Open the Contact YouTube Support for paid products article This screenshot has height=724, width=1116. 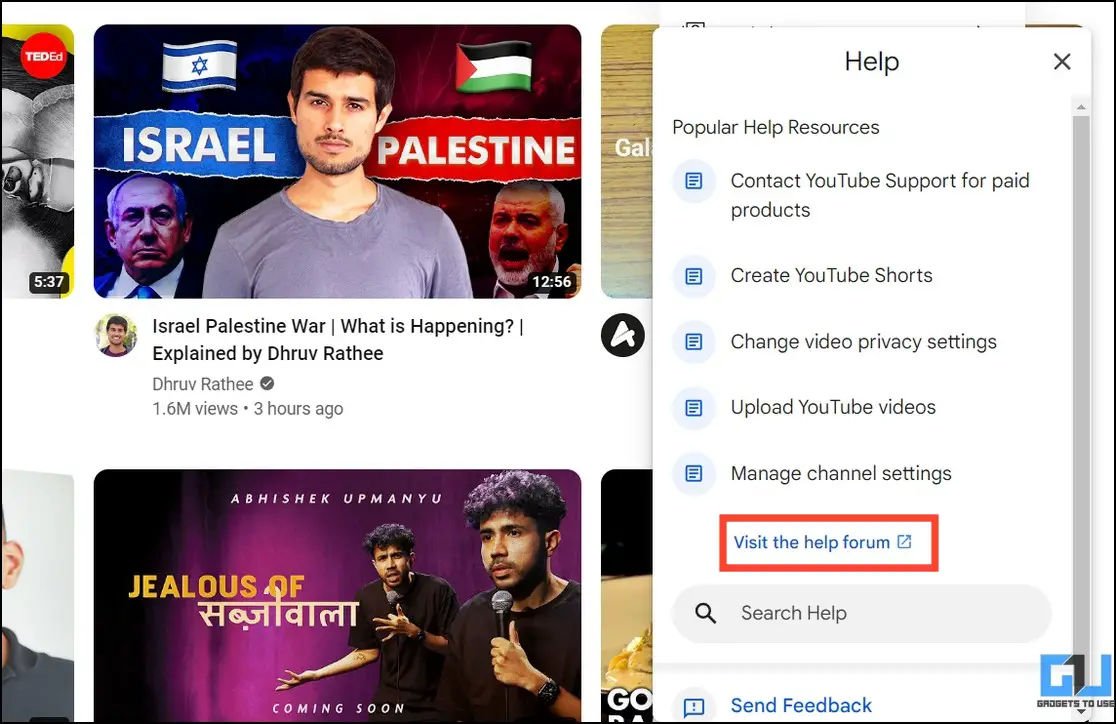[880, 195]
